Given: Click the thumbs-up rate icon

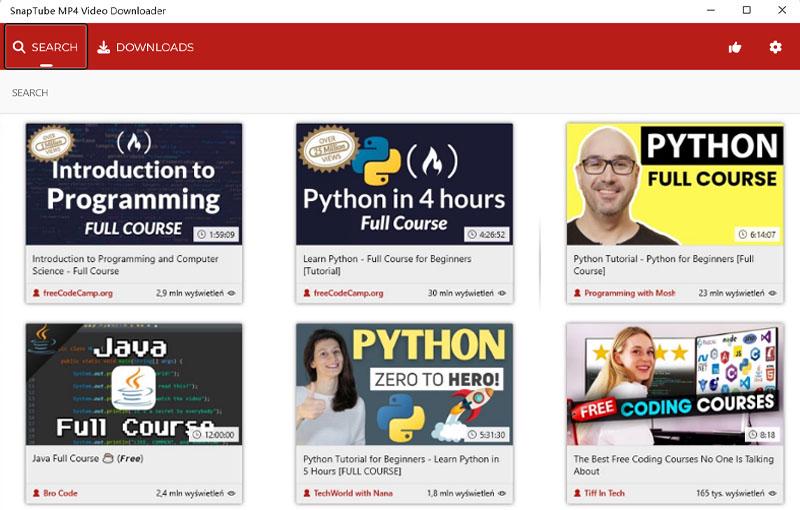Looking at the screenshot, I should 735,47.
